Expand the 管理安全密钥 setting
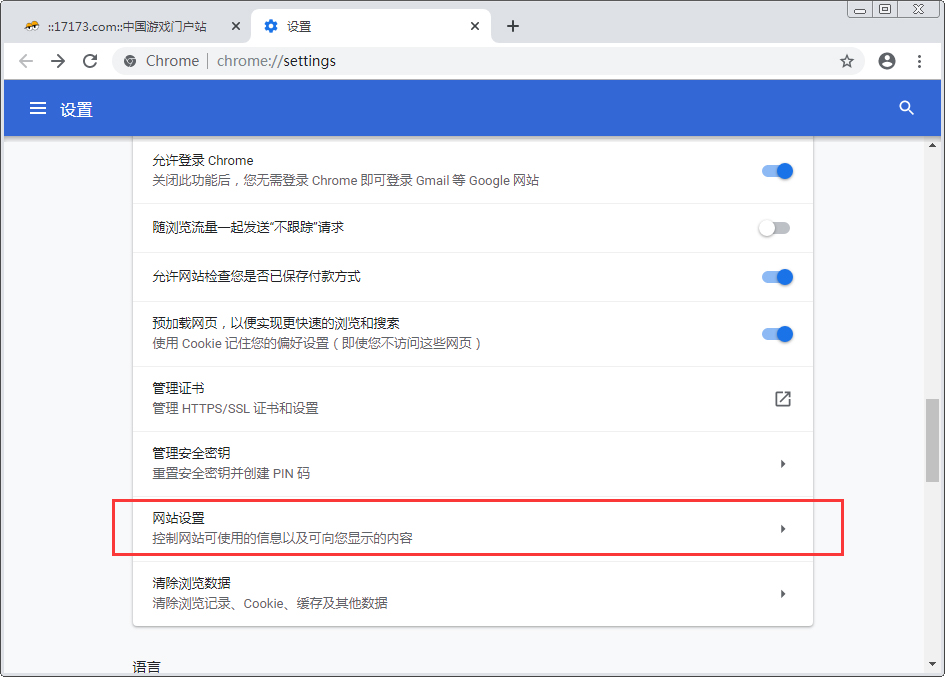Viewport: 945px width, 677px height. pyautogui.click(x=783, y=463)
